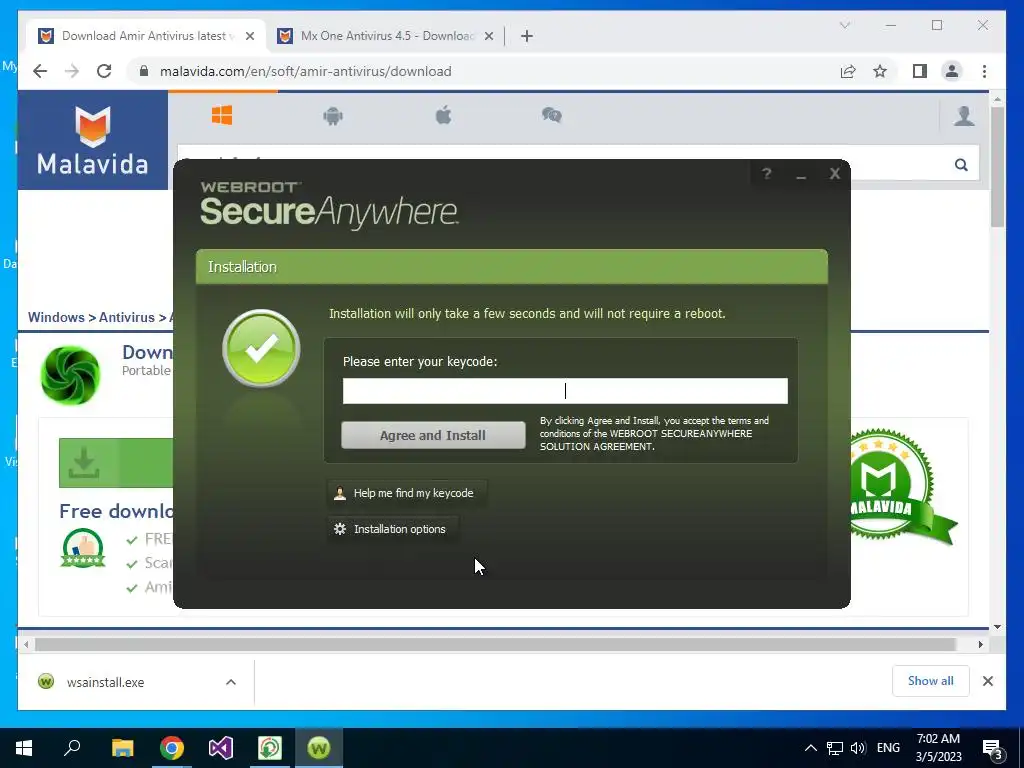This screenshot has height=768, width=1024.
Task: Click the Windows breadcrumb link
Action: click(x=56, y=317)
